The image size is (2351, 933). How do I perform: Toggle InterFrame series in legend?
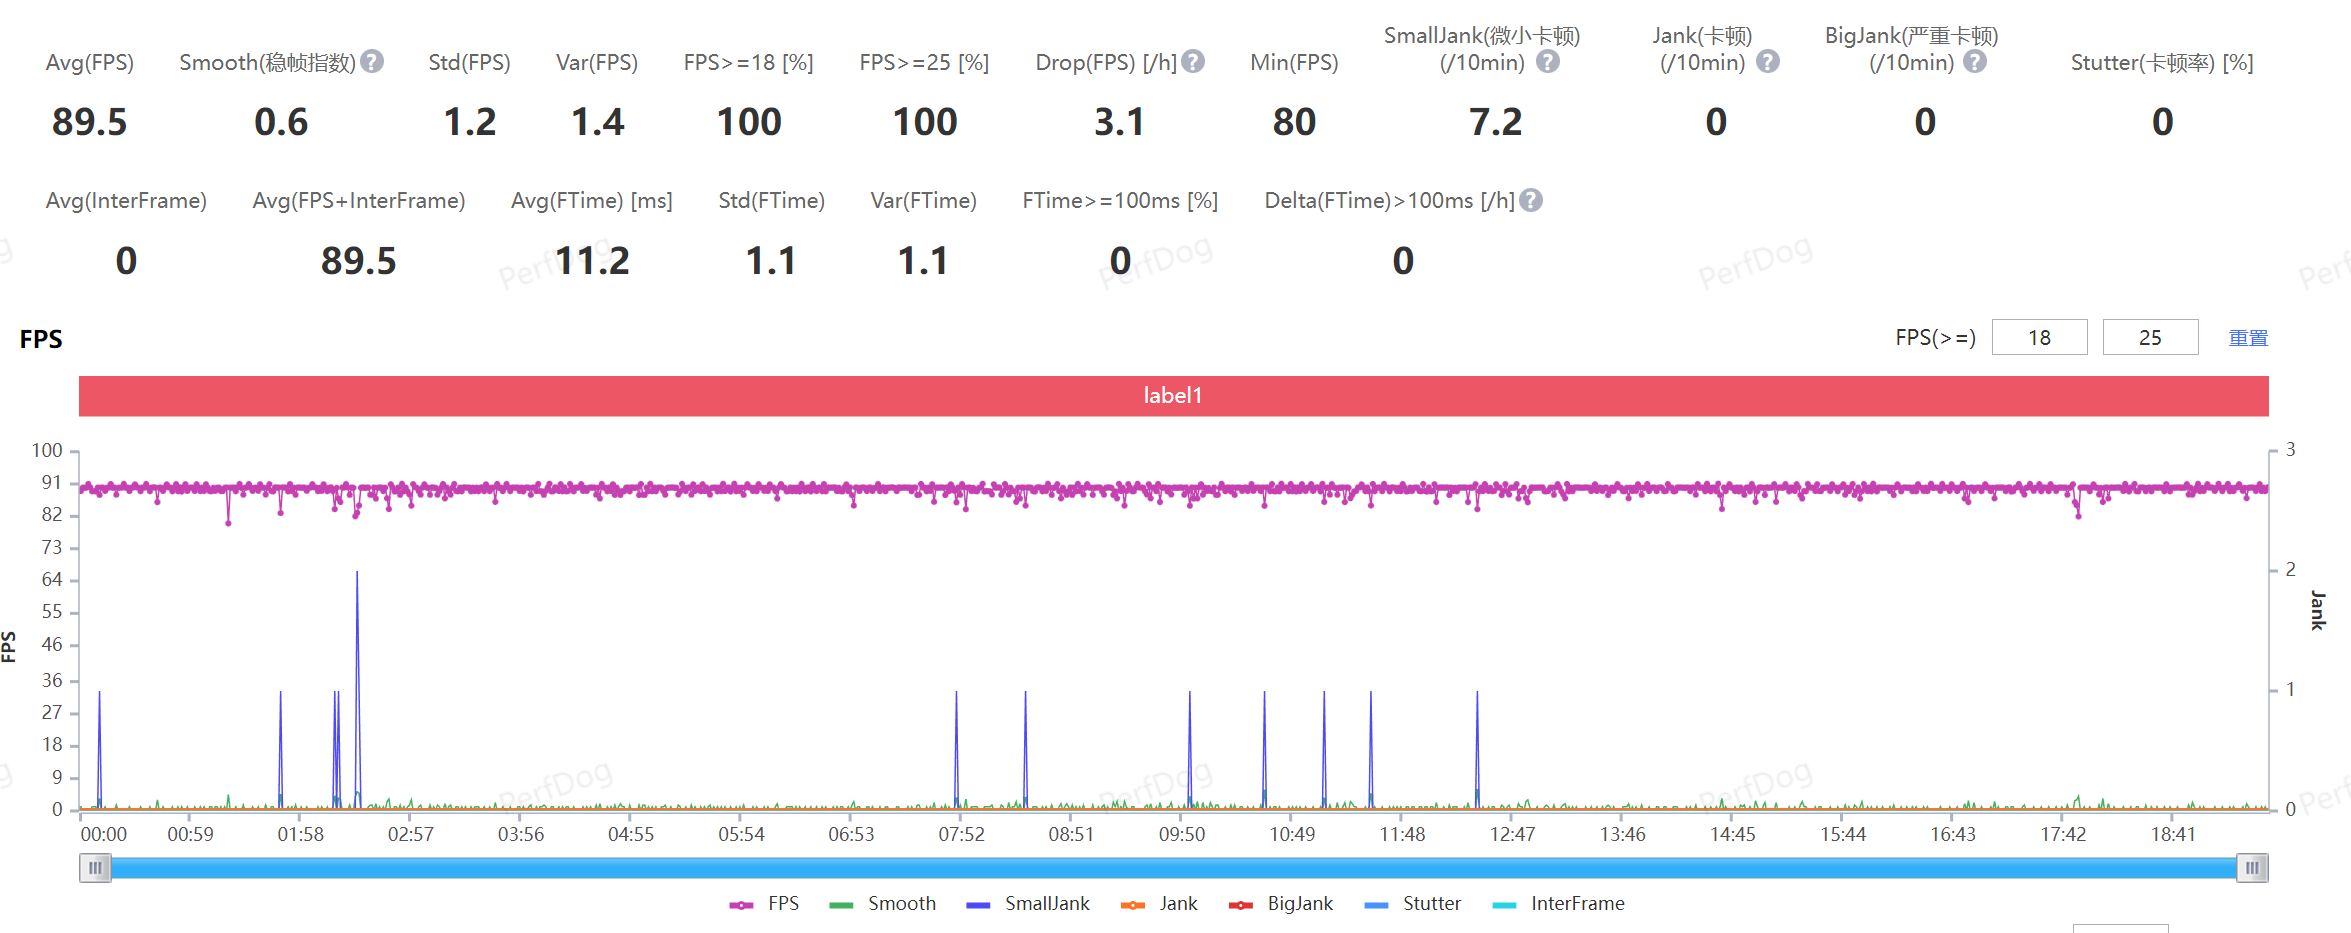pyautogui.click(x=1558, y=904)
